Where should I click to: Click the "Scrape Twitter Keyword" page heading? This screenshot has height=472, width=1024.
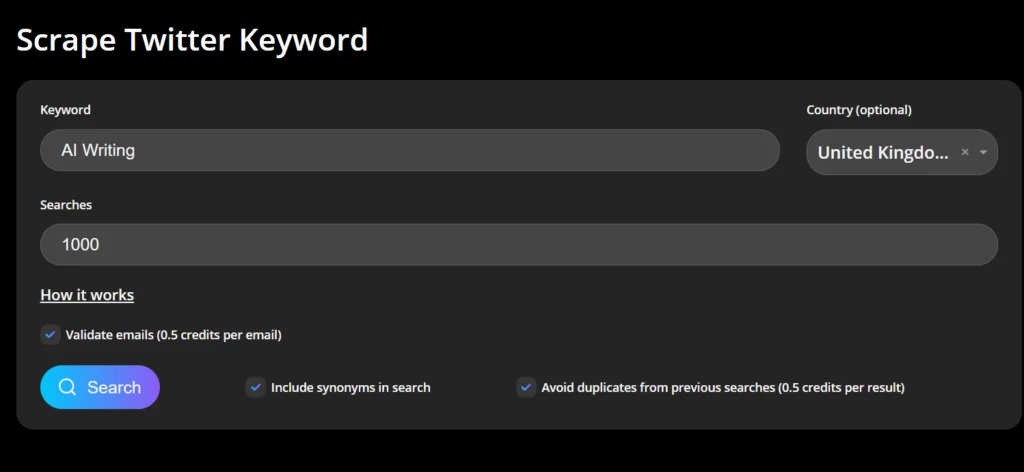coord(192,40)
